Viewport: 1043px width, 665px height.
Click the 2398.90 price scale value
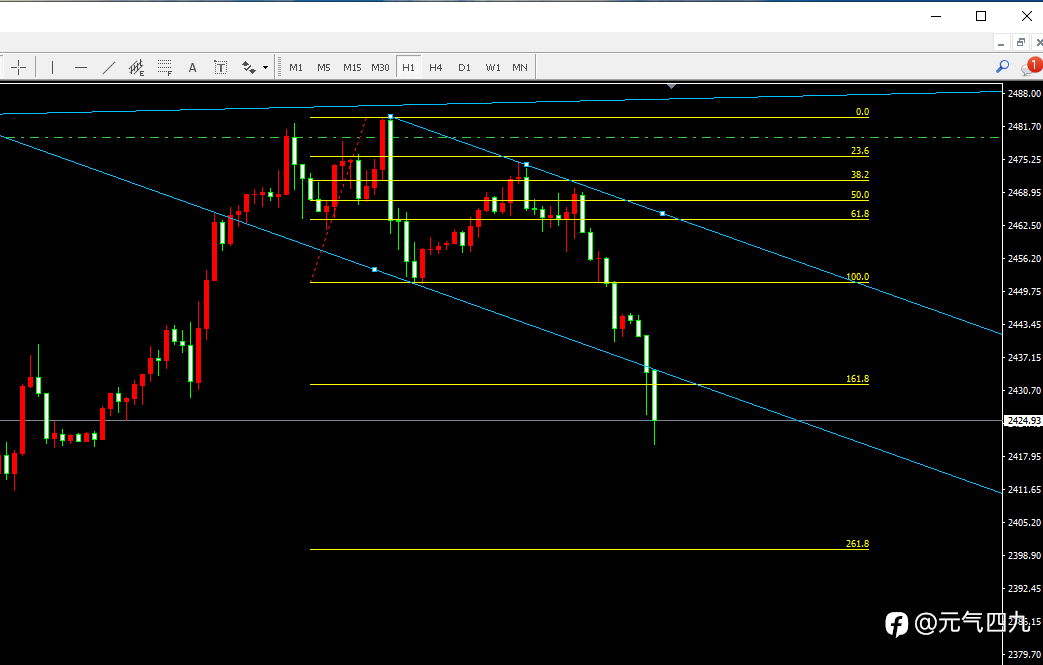point(1024,555)
